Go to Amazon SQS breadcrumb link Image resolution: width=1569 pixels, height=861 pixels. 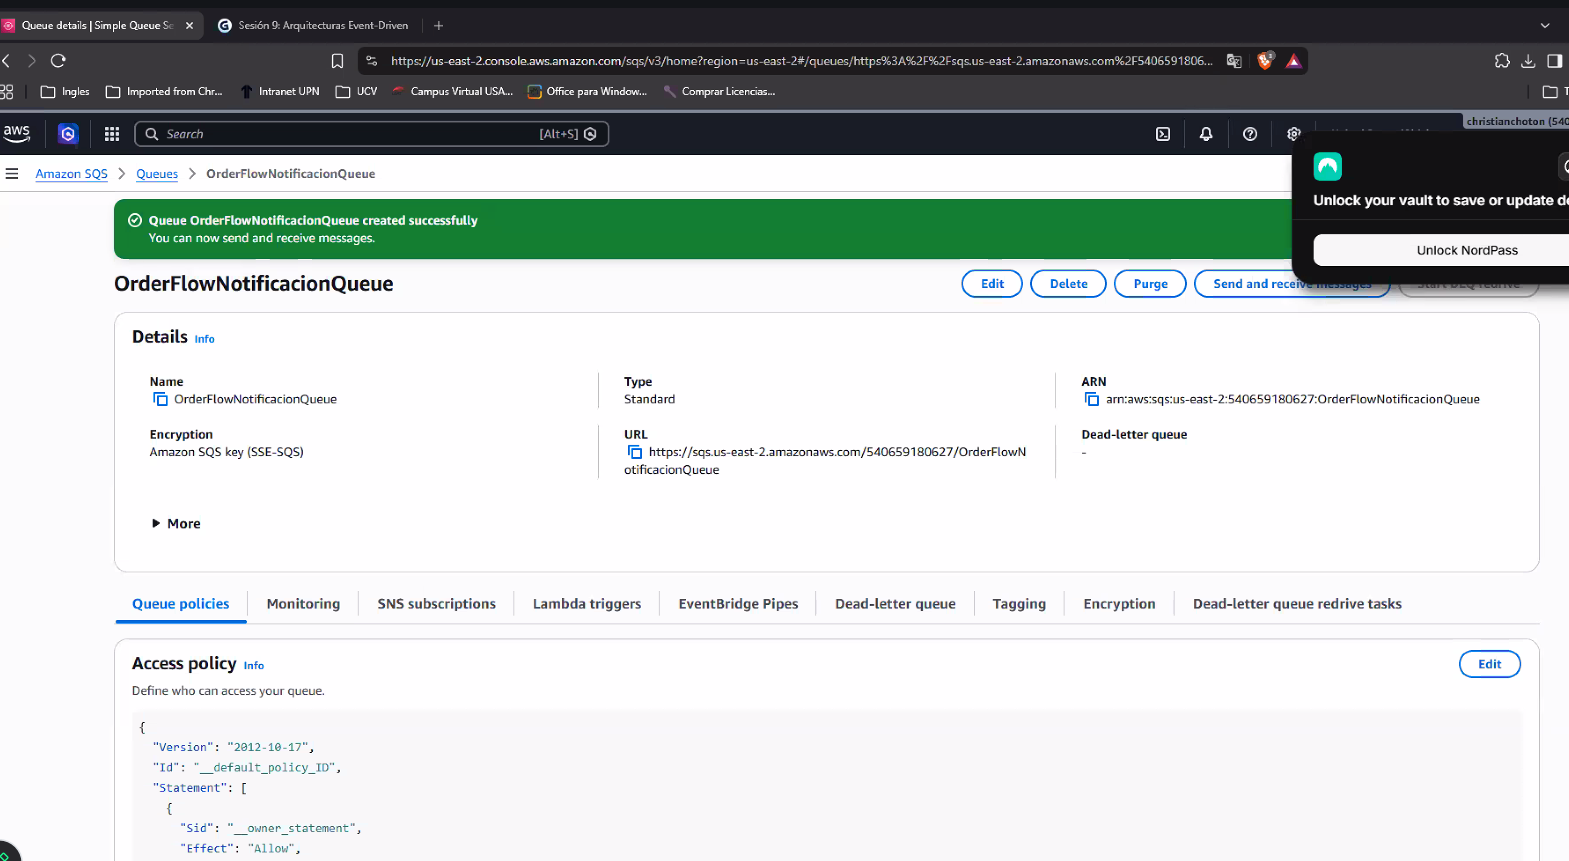click(71, 174)
